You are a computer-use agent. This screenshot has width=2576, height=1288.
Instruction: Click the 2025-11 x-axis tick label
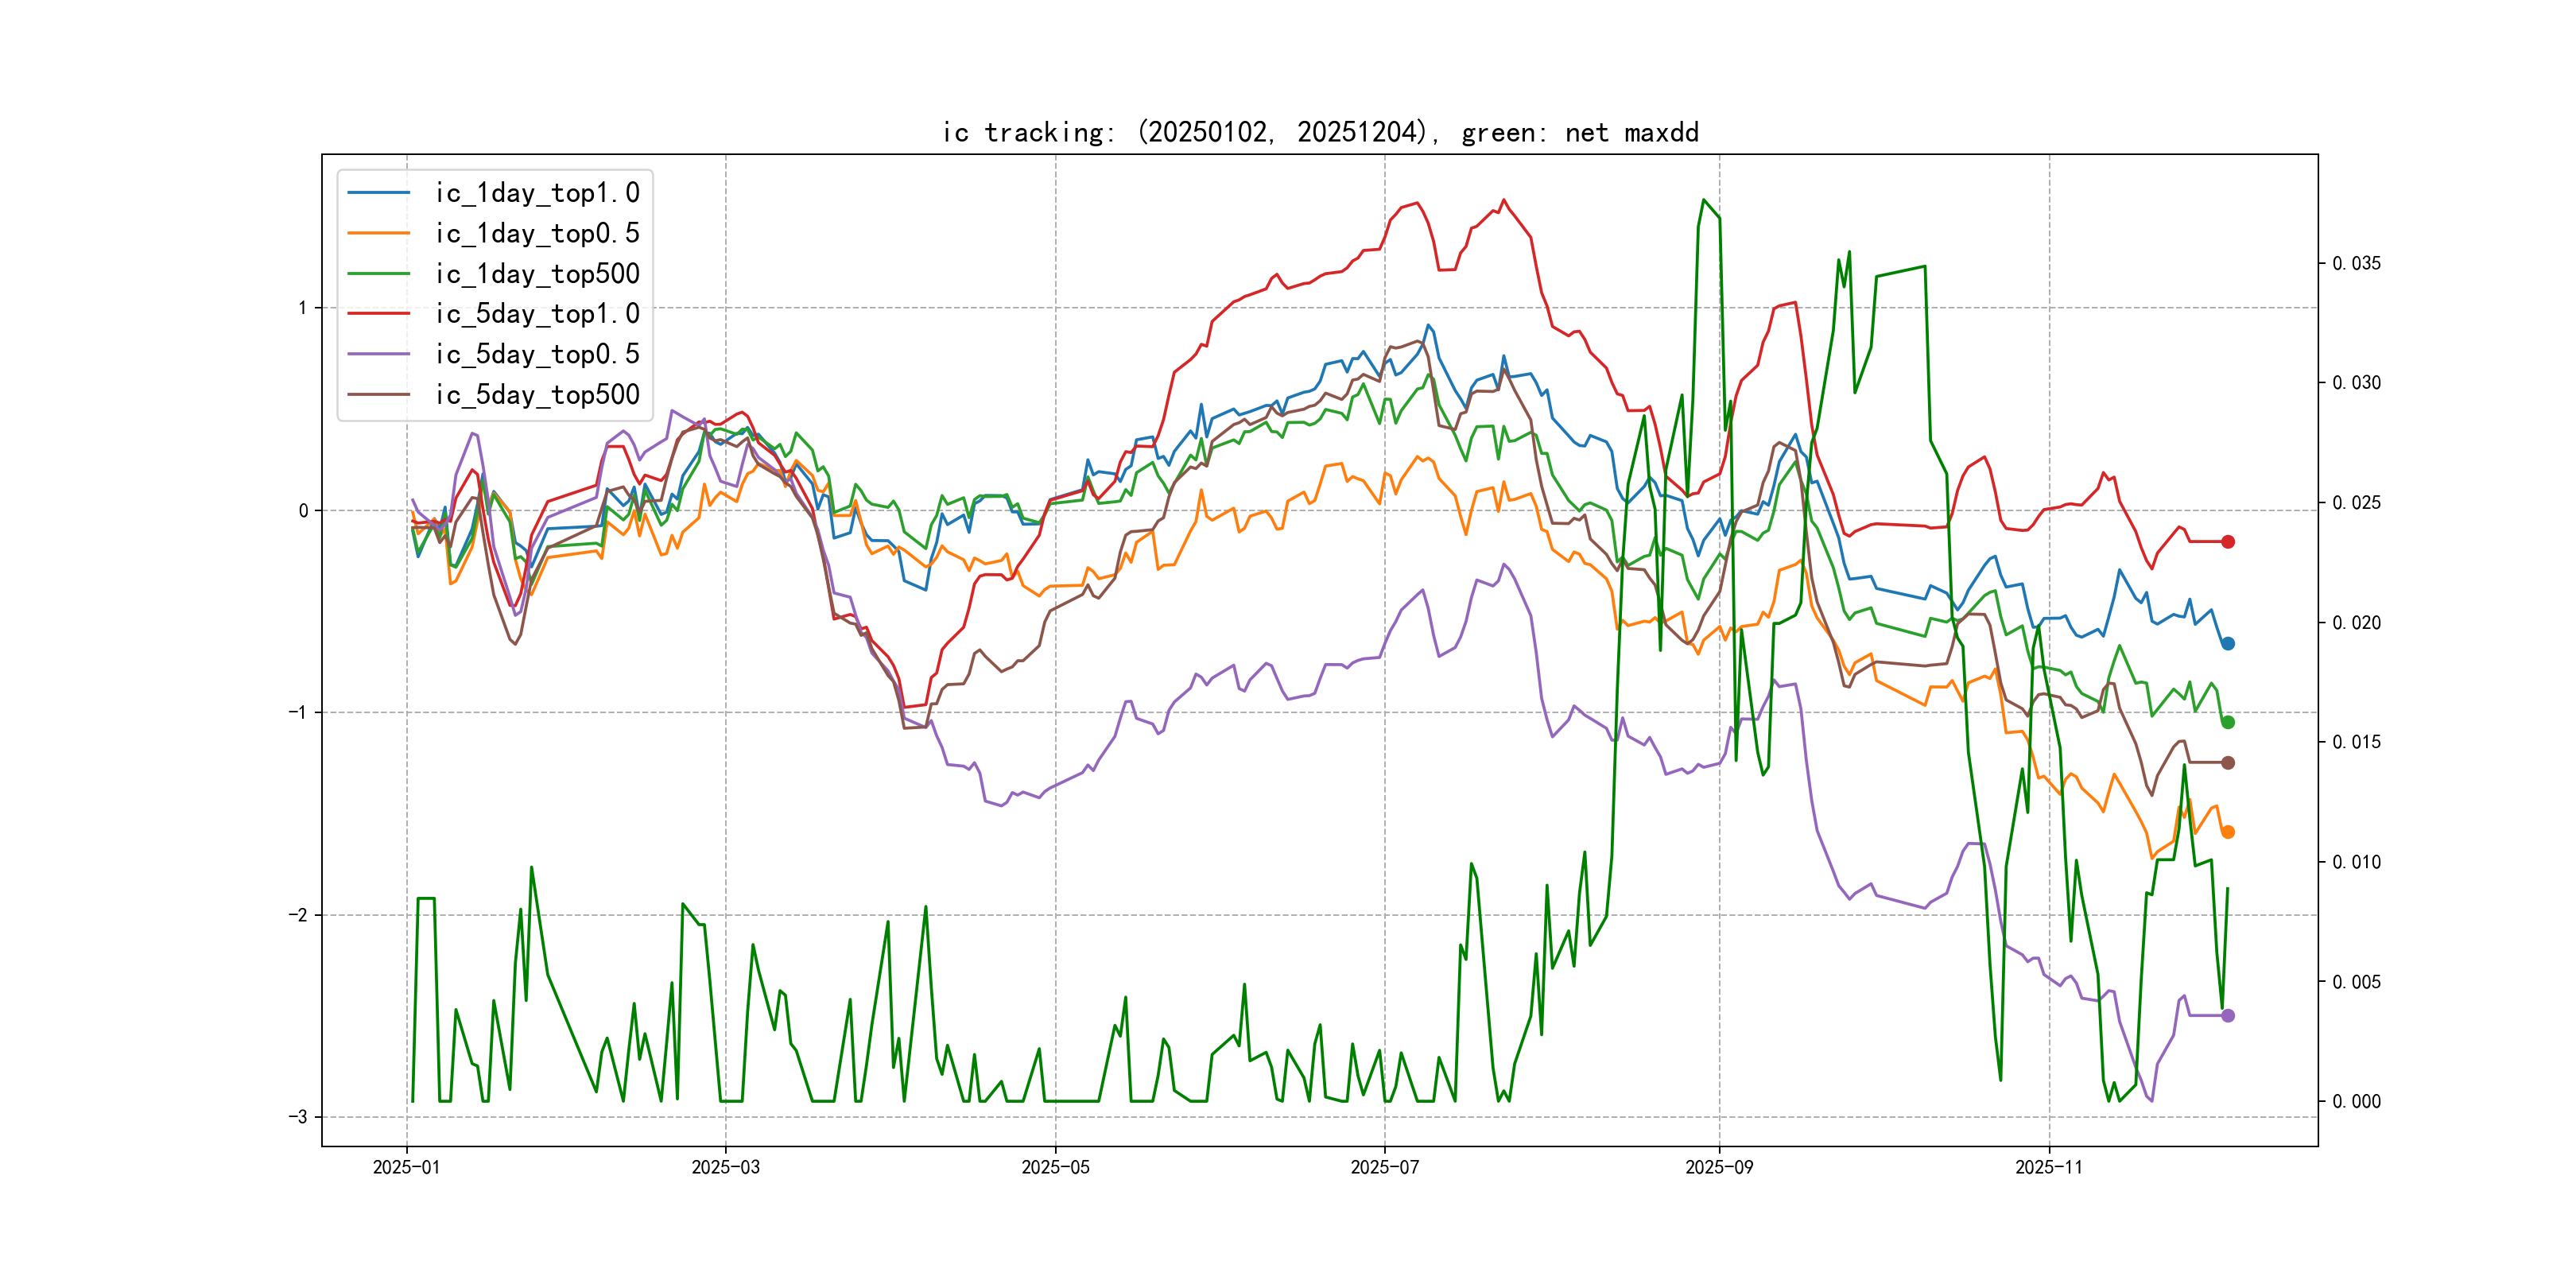[2048, 1168]
